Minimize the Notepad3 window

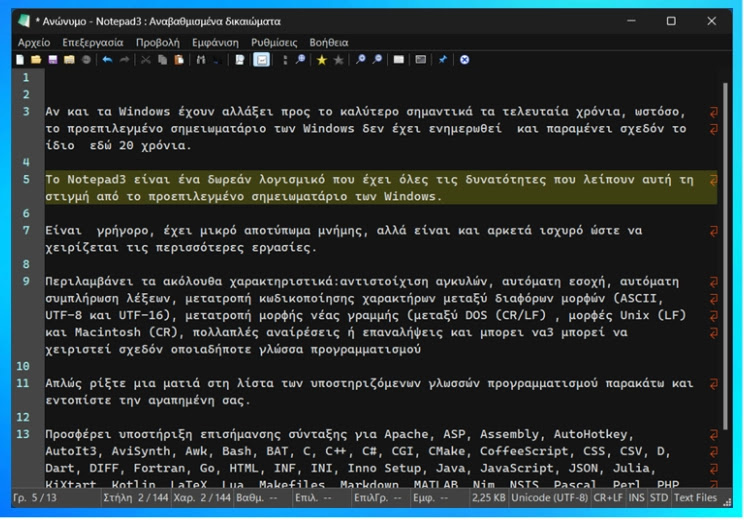[x=631, y=21]
